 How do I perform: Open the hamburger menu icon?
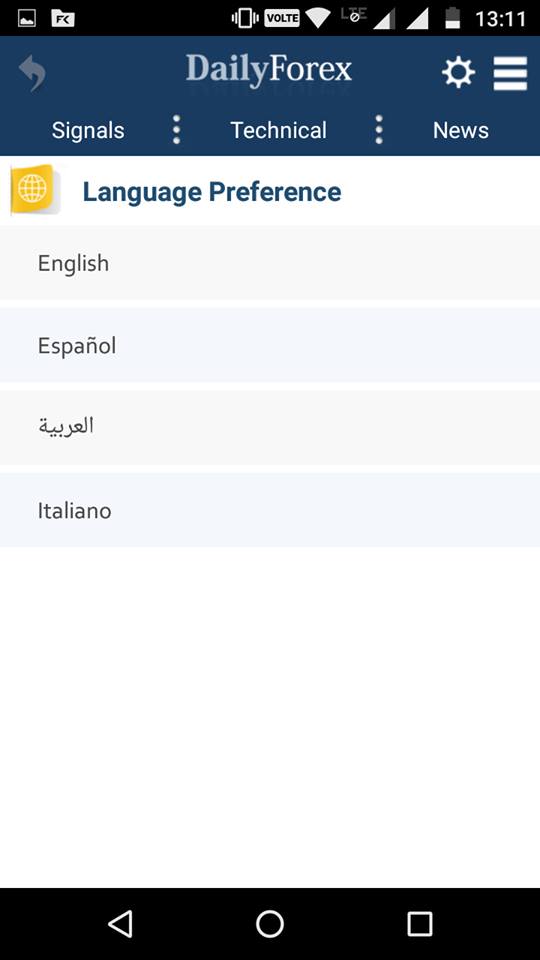511,73
